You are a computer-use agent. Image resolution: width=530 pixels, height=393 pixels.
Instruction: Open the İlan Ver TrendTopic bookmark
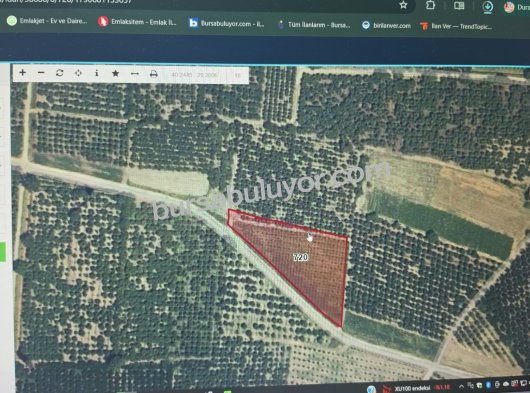456,26
